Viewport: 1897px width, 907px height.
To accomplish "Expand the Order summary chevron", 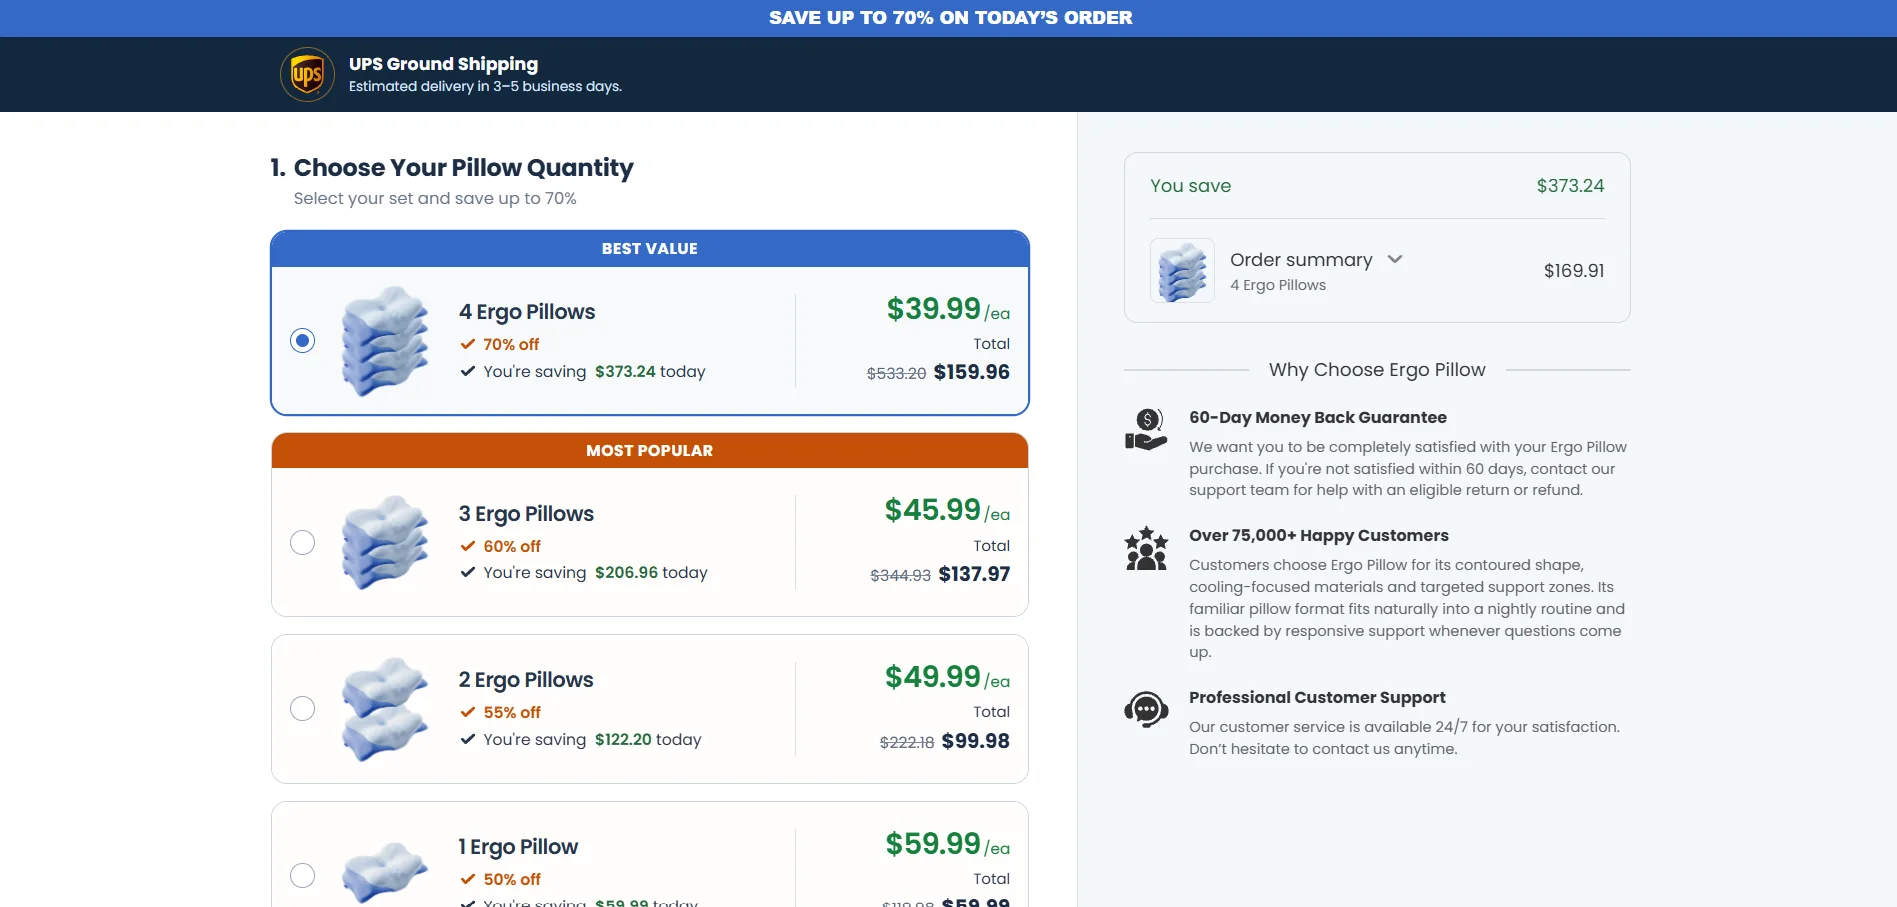I will [x=1395, y=259].
